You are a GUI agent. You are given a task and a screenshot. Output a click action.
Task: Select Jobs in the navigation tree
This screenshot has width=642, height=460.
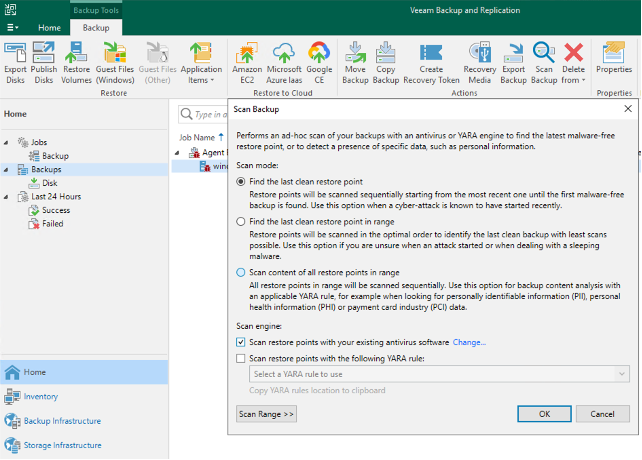[x=39, y=142]
